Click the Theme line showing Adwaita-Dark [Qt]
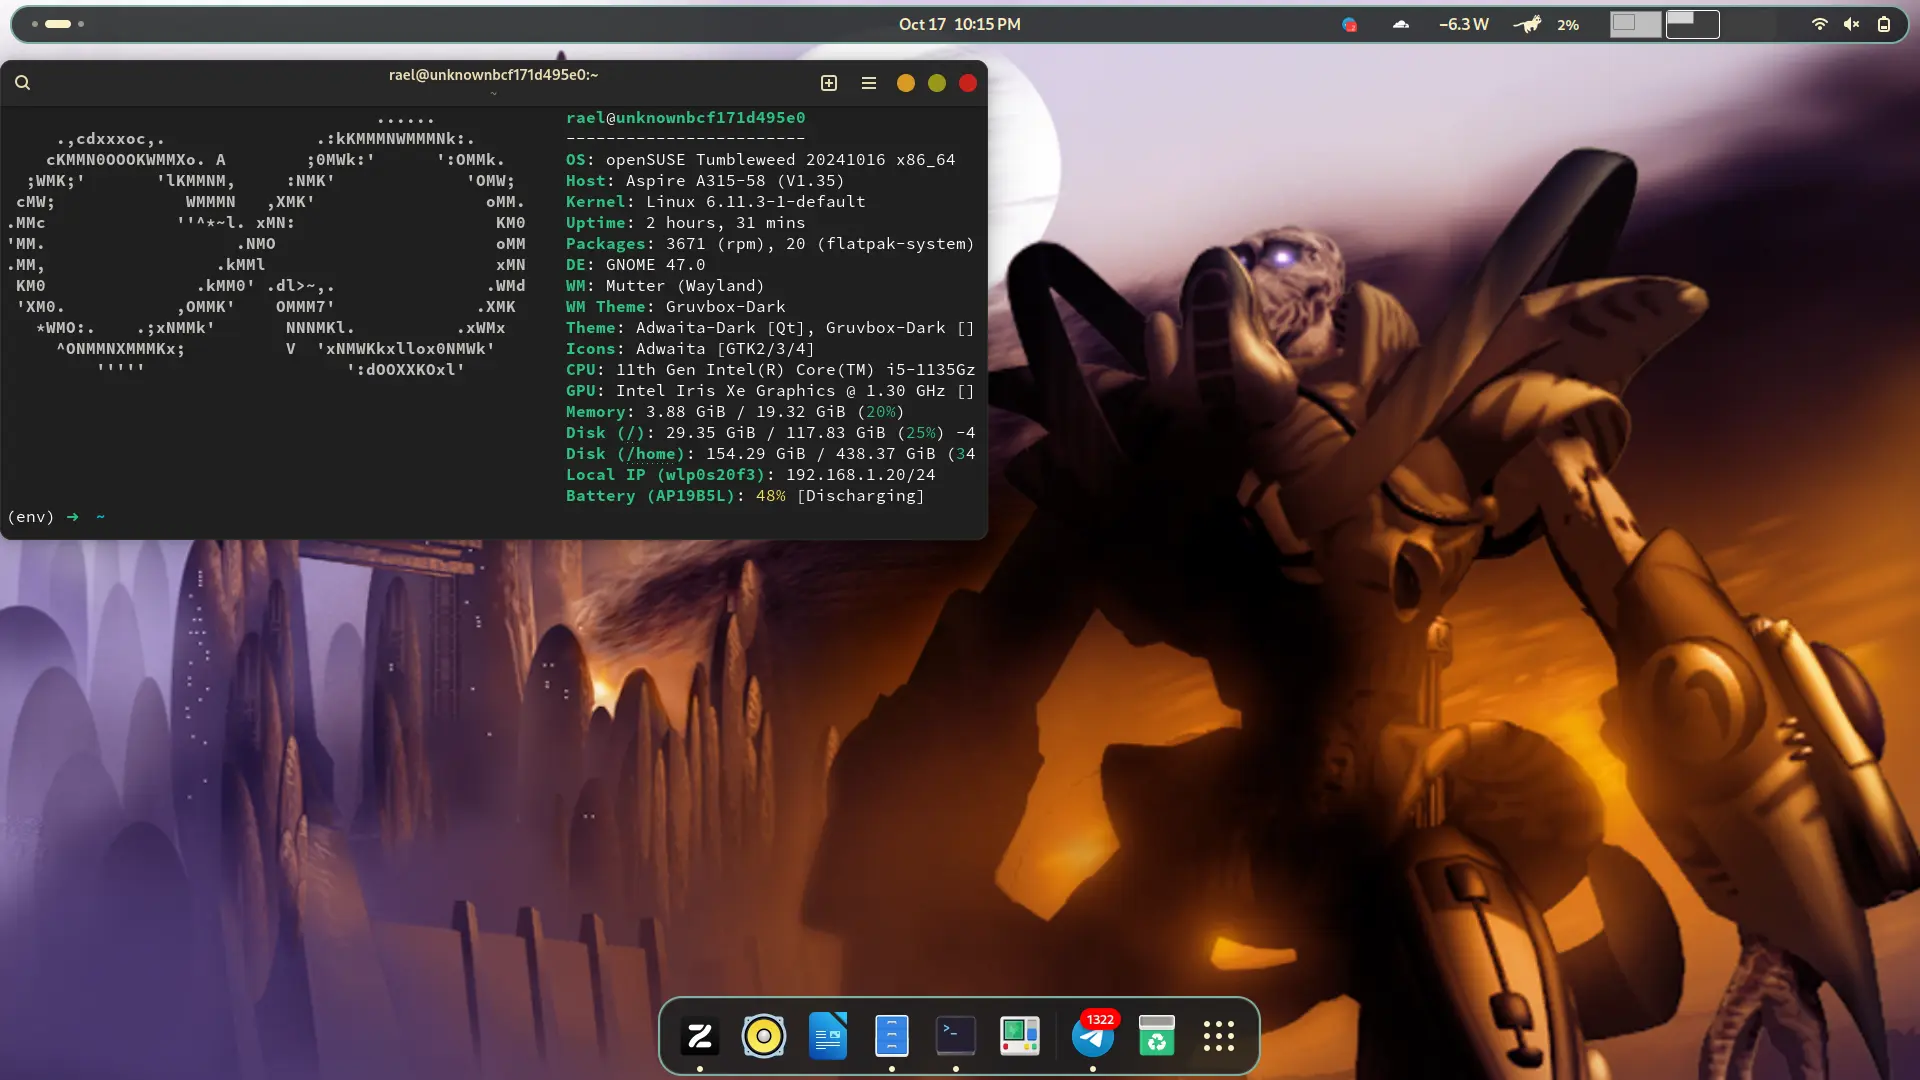This screenshot has width=1920, height=1080. tap(770, 328)
